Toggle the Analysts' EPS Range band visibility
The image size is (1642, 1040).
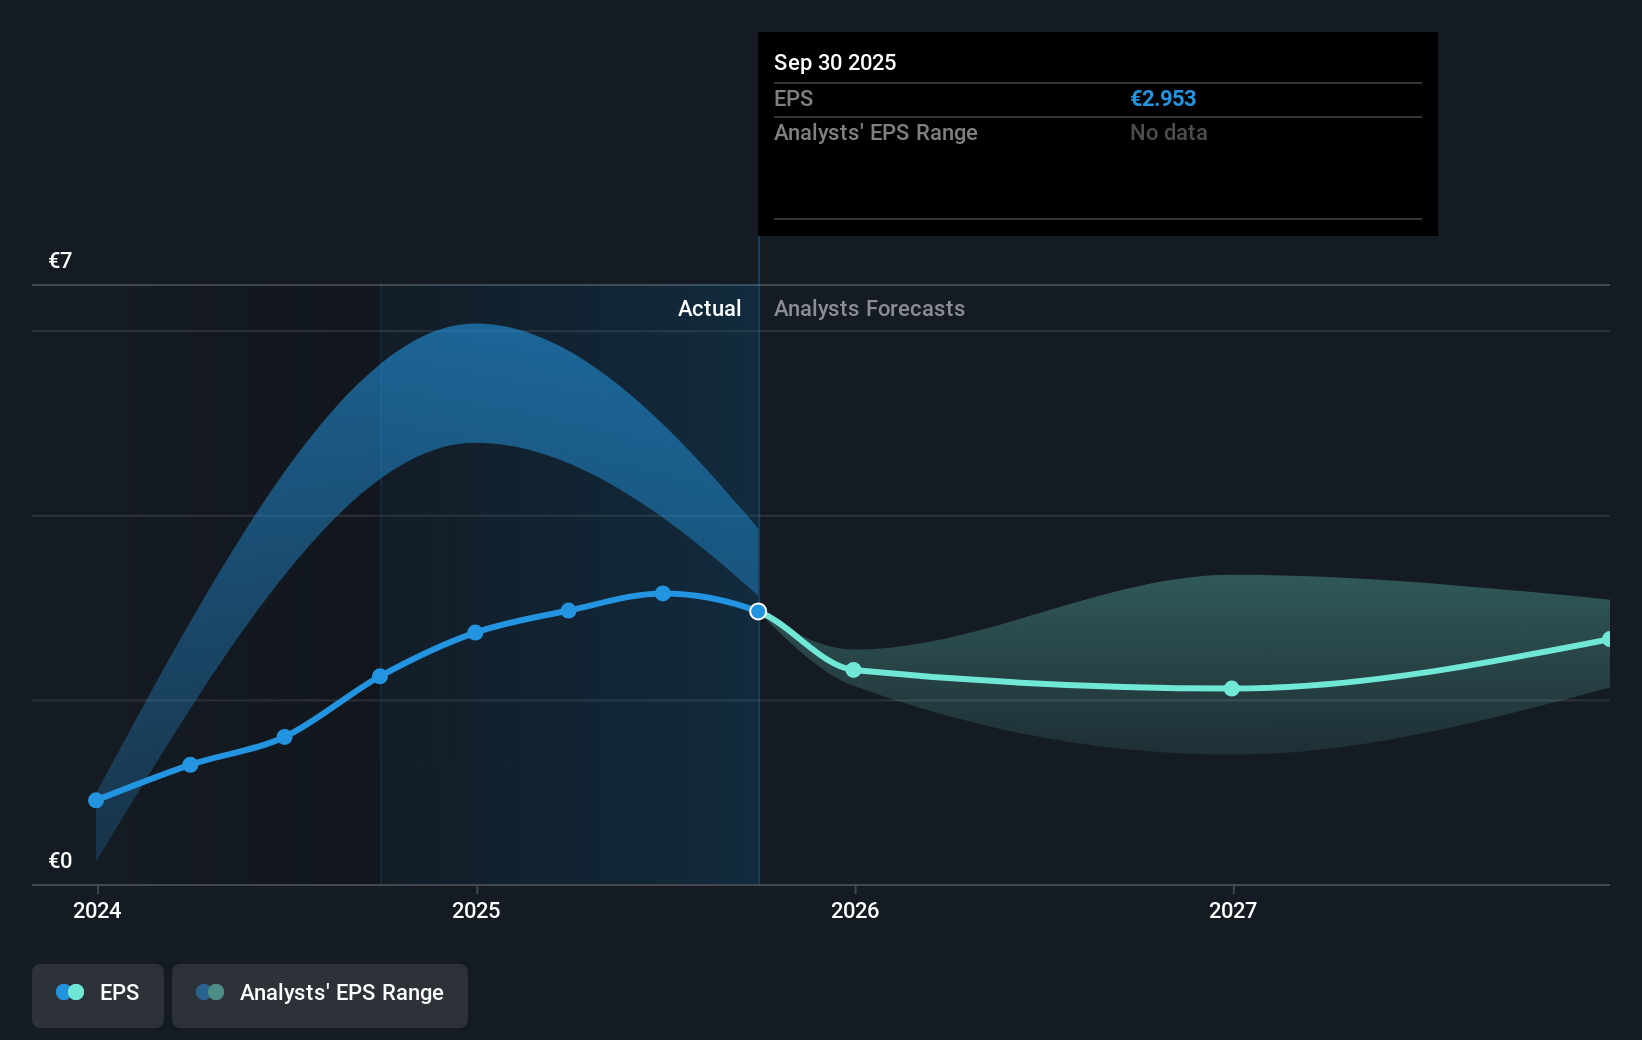pyautogui.click(x=320, y=995)
